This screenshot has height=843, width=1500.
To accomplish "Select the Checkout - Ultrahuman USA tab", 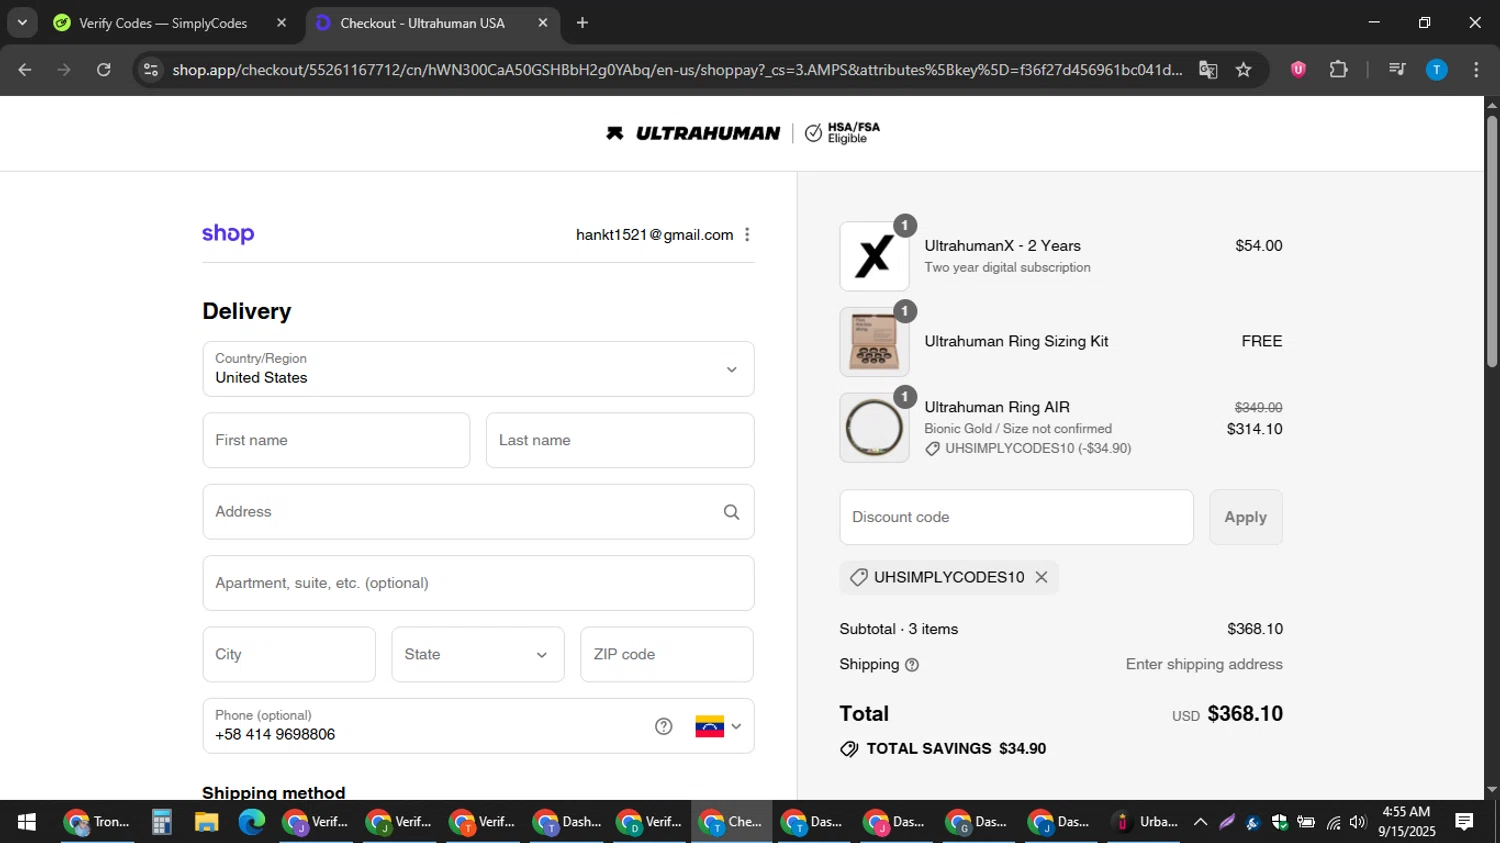I will pos(422,23).
